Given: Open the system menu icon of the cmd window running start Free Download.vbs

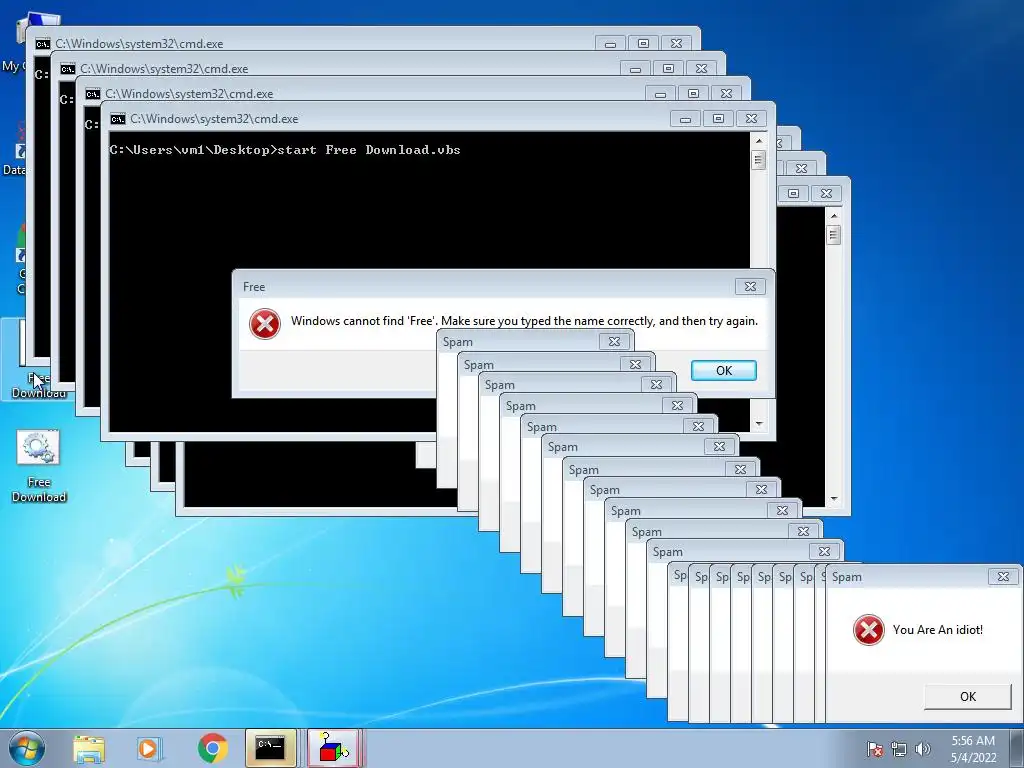Looking at the screenshot, I should pos(118,118).
